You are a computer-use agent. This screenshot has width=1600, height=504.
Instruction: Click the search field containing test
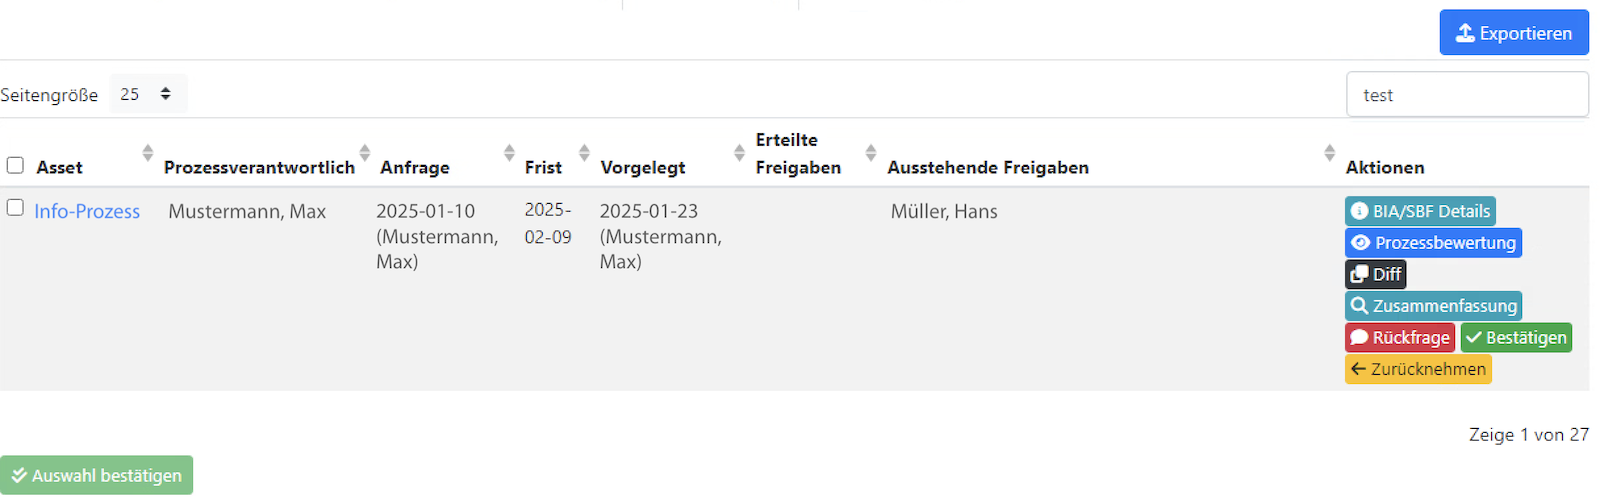point(1467,95)
